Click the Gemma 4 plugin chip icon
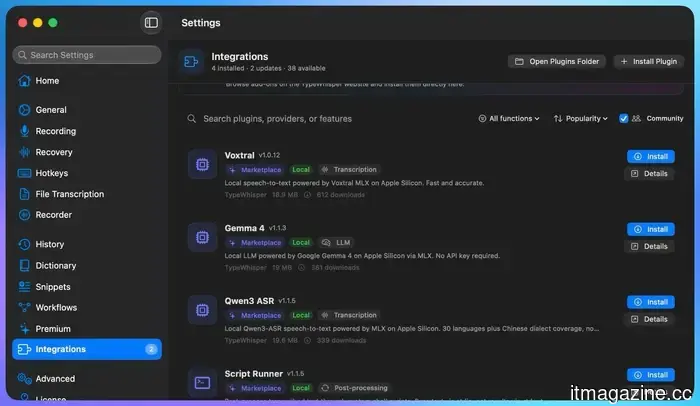 pyautogui.click(x=202, y=237)
